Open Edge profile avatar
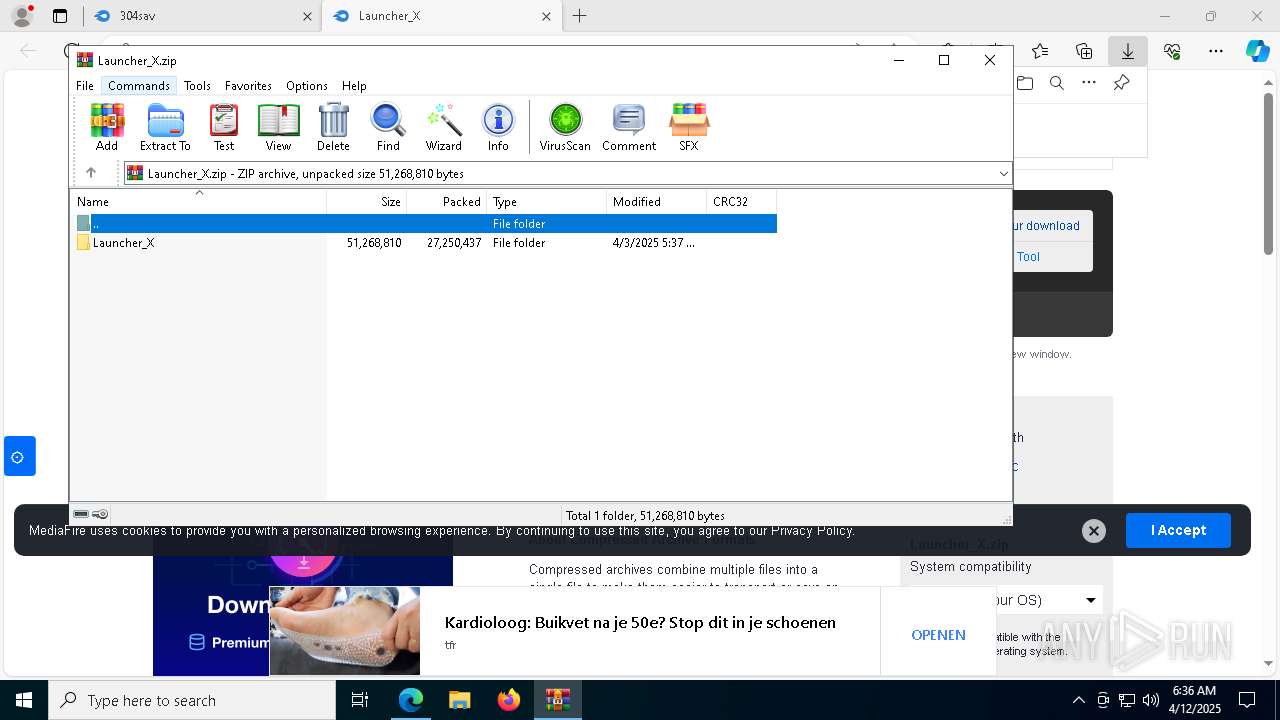This screenshot has width=1280, height=720. [22, 16]
